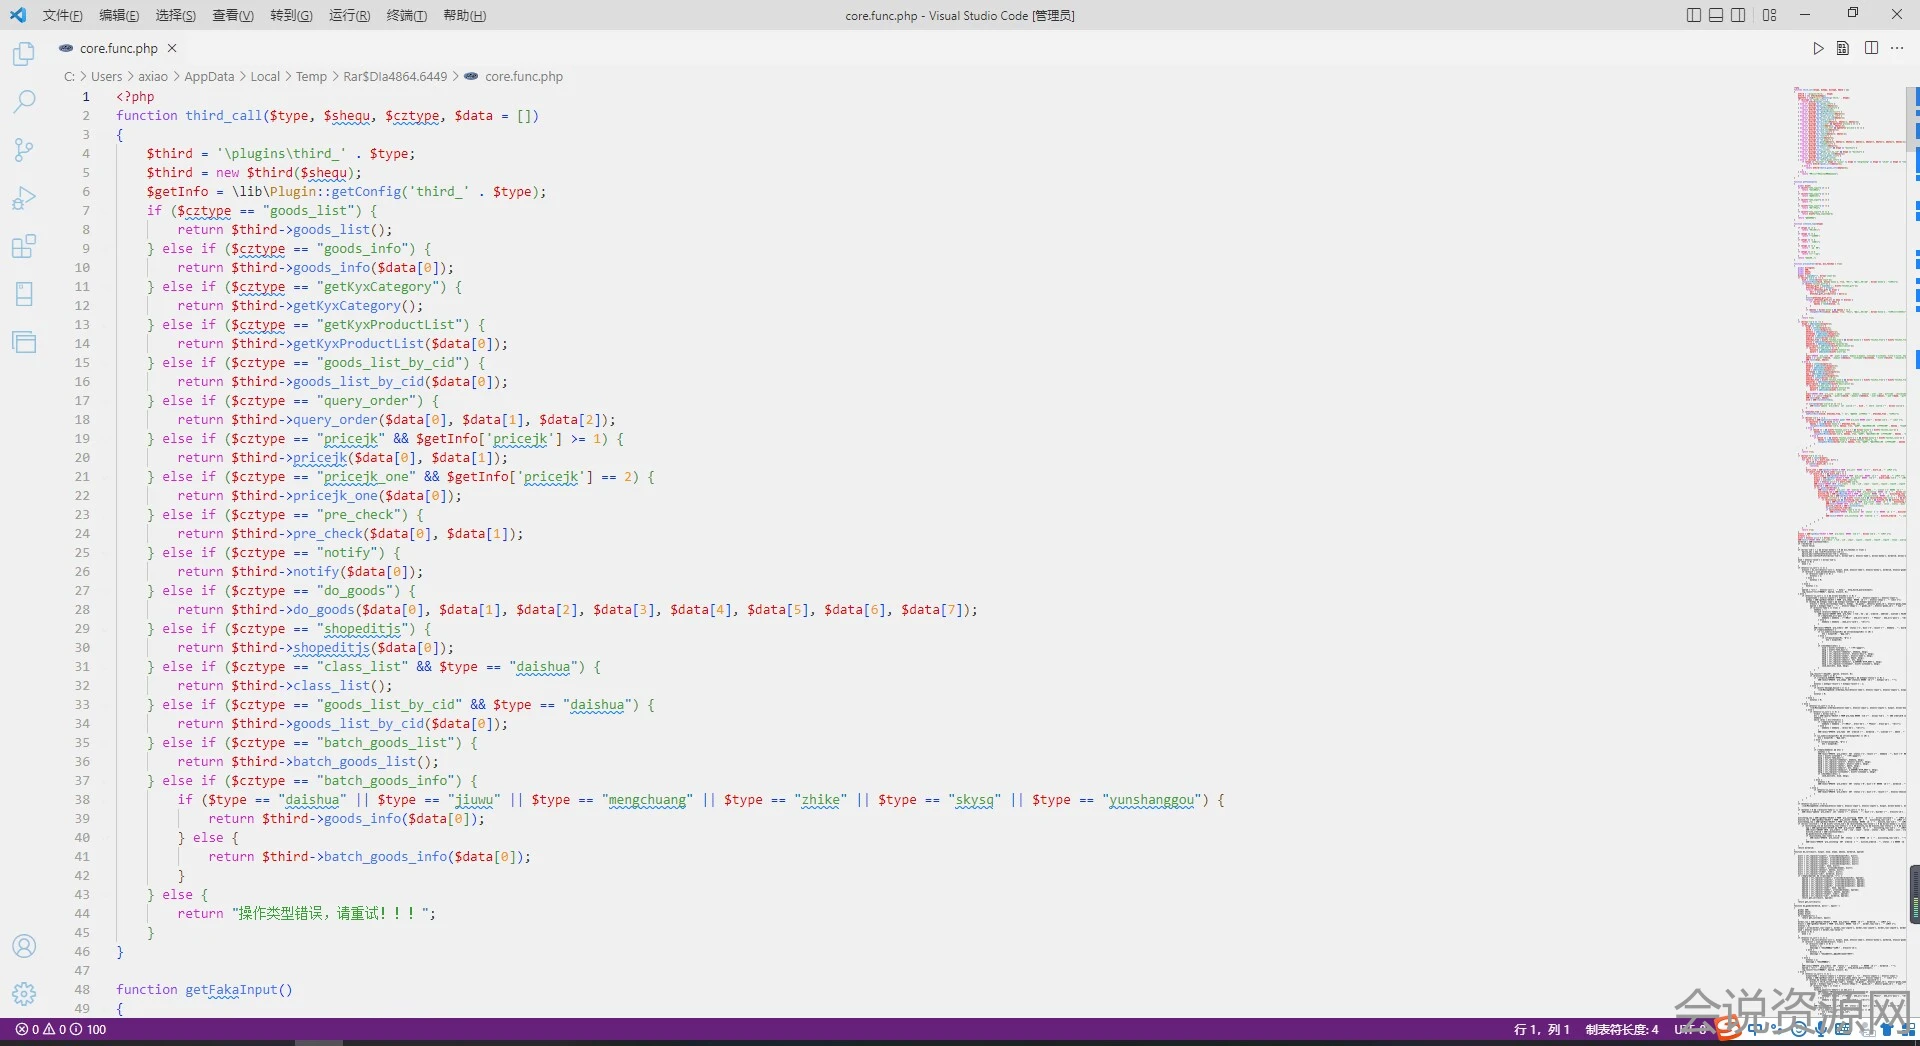Toggle the secondary side bar layout
The image size is (1920, 1046).
click(x=1739, y=15)
